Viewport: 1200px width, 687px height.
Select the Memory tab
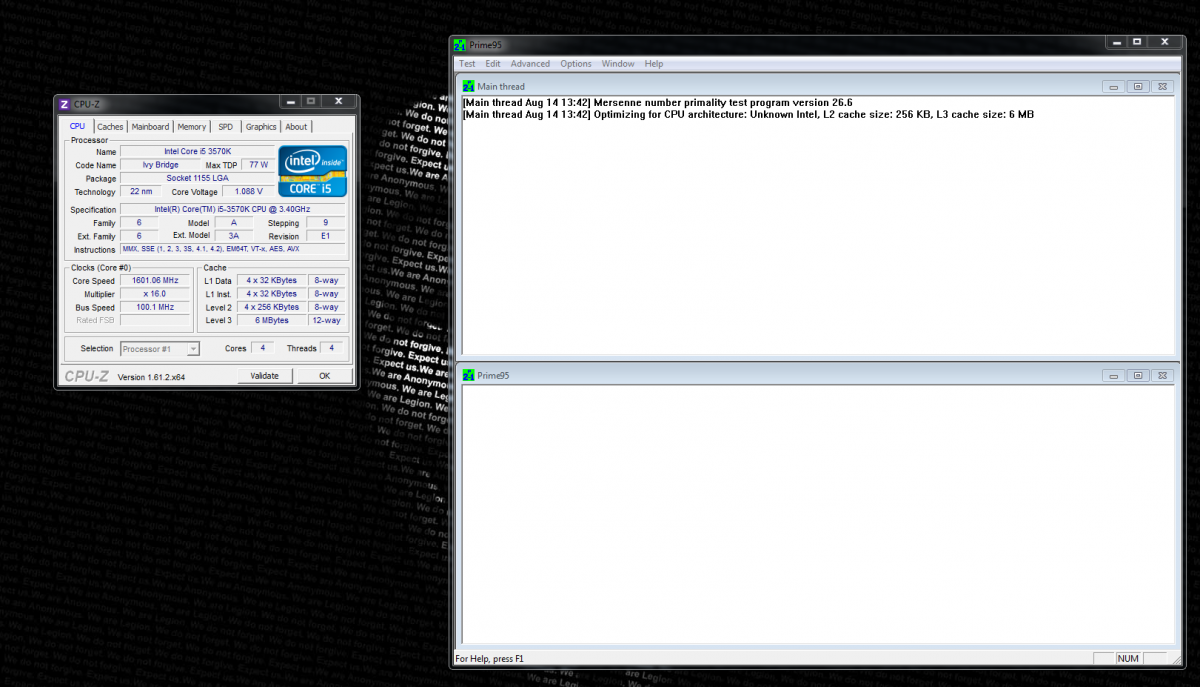click(192, 127)
